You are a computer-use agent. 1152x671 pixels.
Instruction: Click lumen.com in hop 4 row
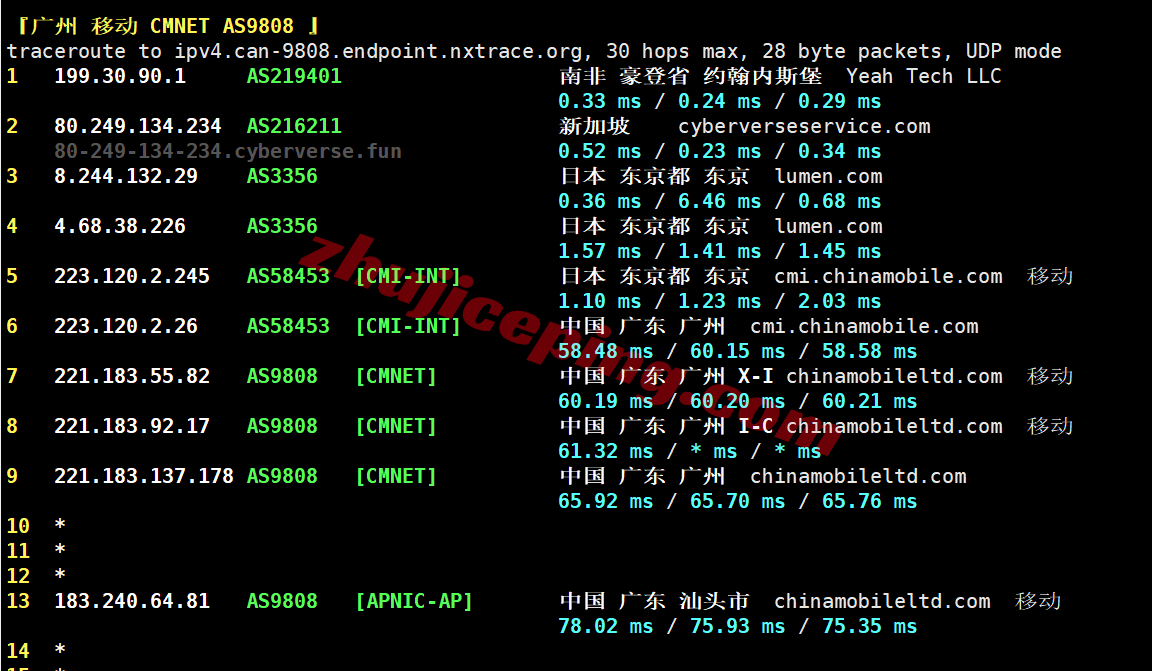point(828,226)
